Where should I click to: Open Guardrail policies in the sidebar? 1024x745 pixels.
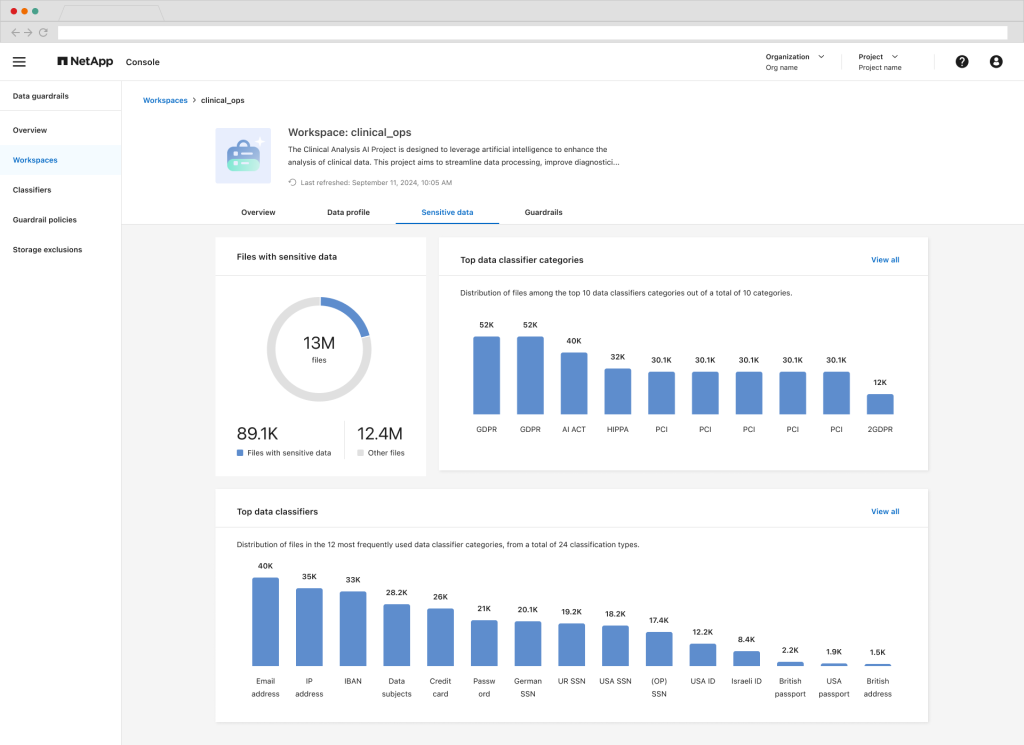tap(44, 220)
